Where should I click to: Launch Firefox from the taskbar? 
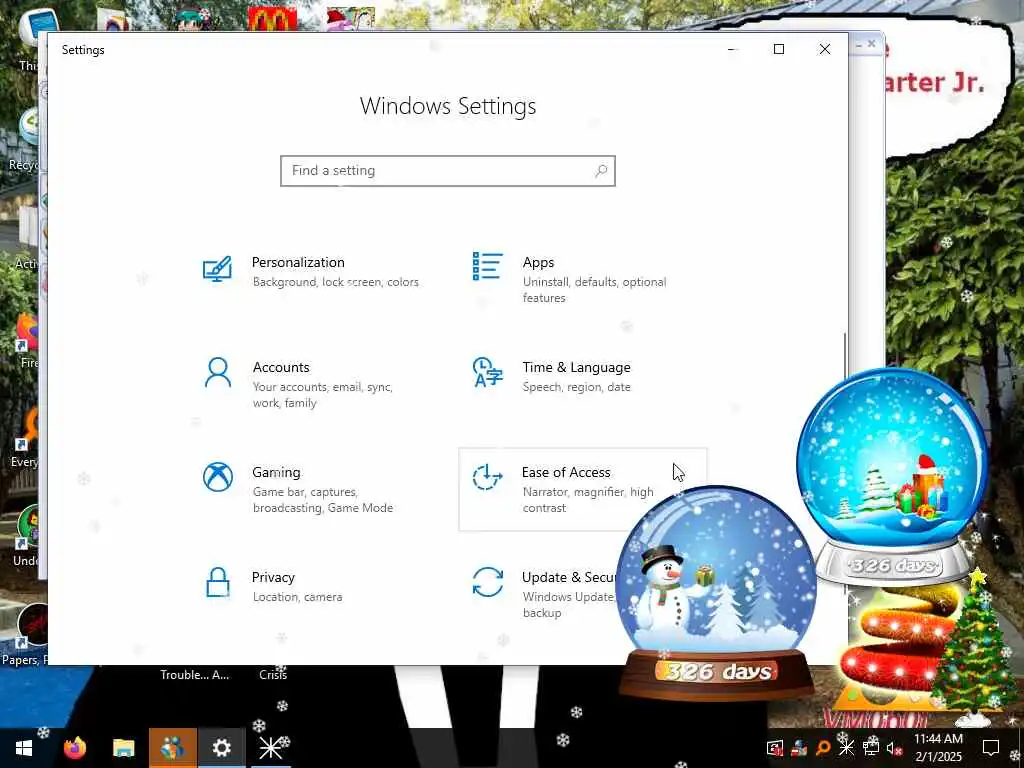(x=75, y=748)
